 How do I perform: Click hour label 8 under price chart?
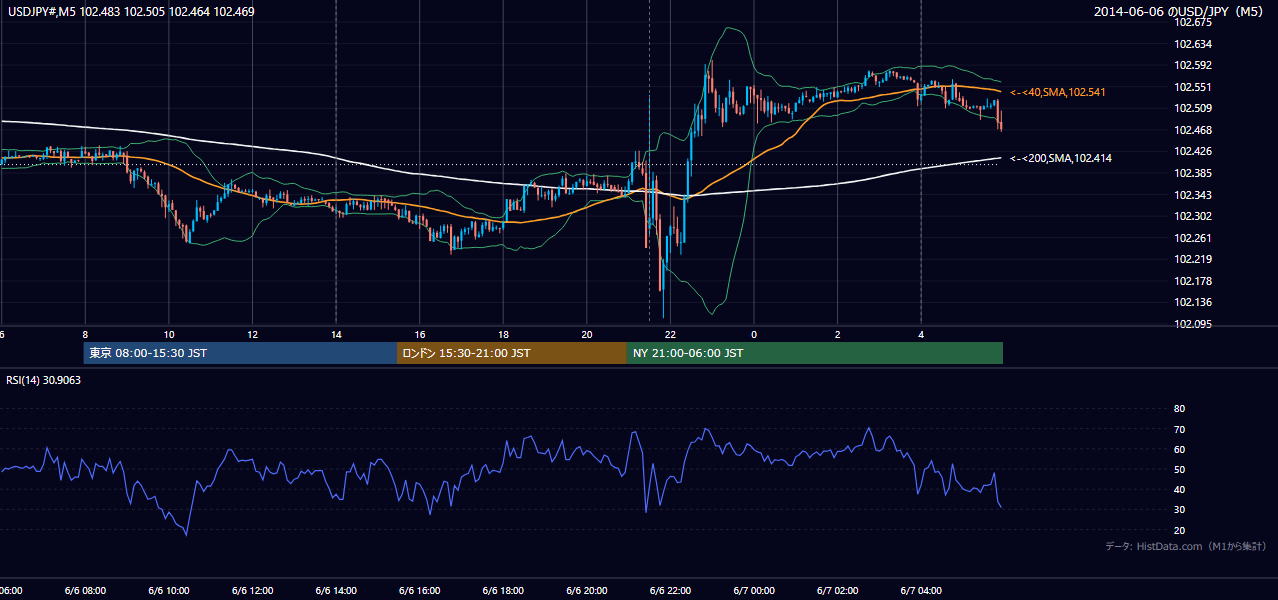point(85,335)
